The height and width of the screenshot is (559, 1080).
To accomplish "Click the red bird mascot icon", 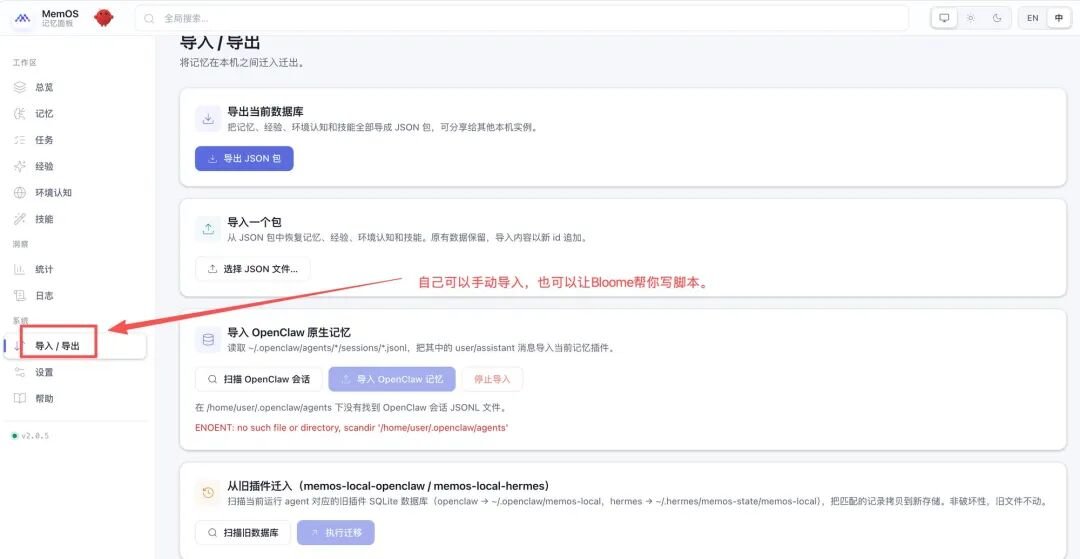I will pos(104,18).
